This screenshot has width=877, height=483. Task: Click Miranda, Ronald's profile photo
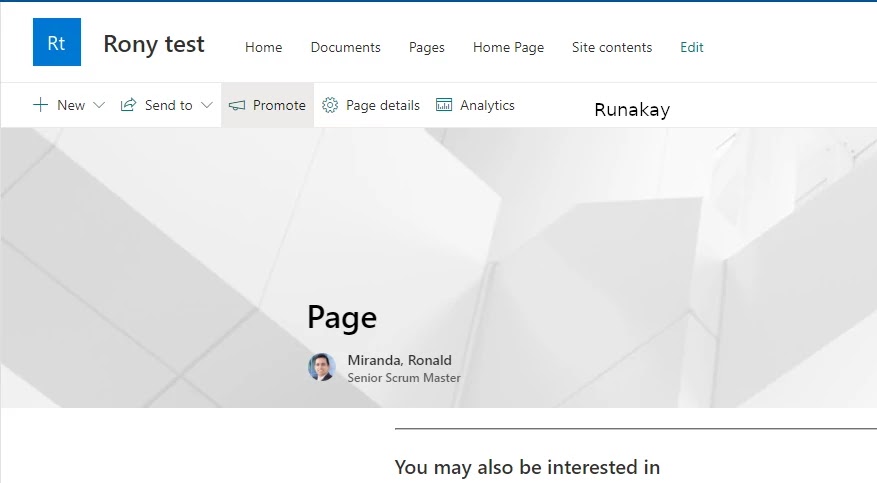322,367
